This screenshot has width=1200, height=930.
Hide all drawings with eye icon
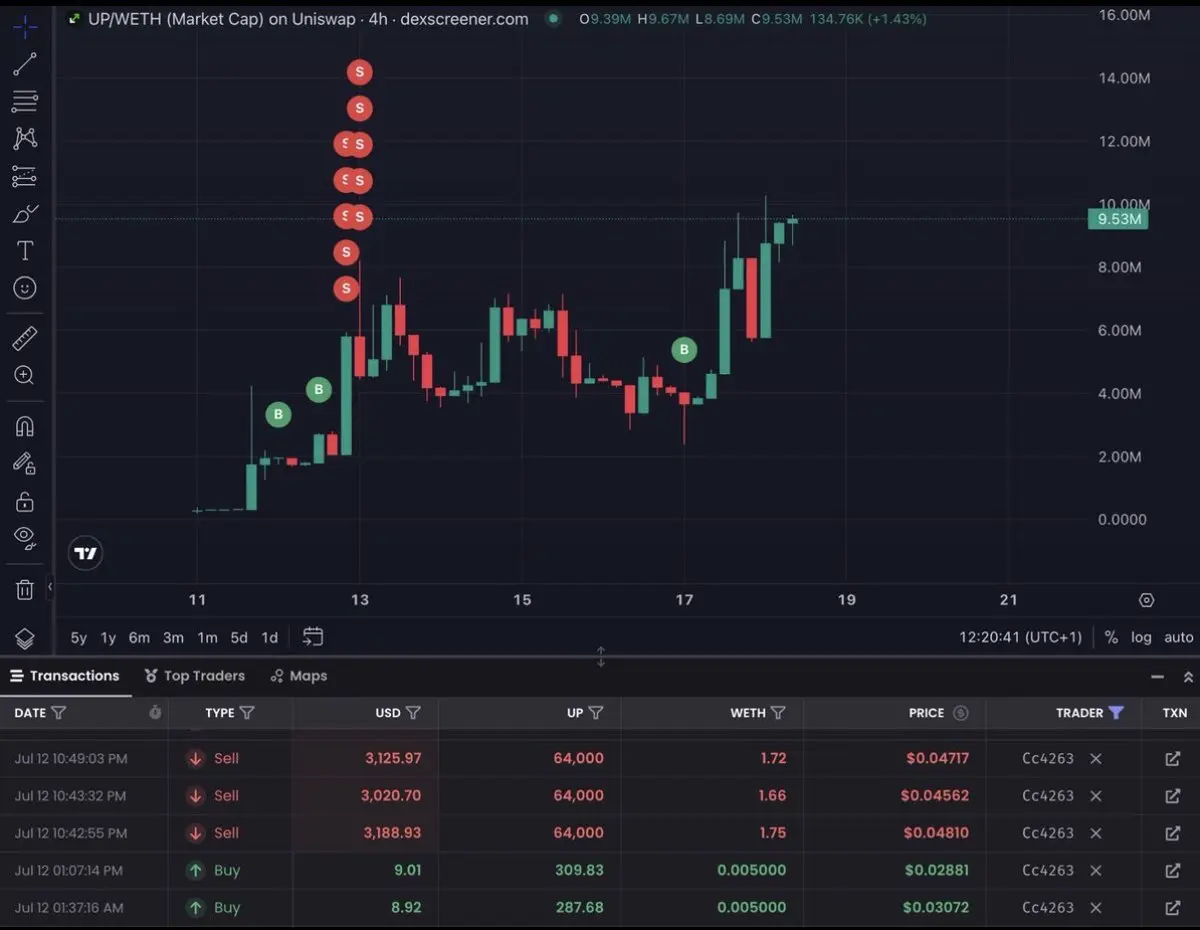tap(25, 538)
